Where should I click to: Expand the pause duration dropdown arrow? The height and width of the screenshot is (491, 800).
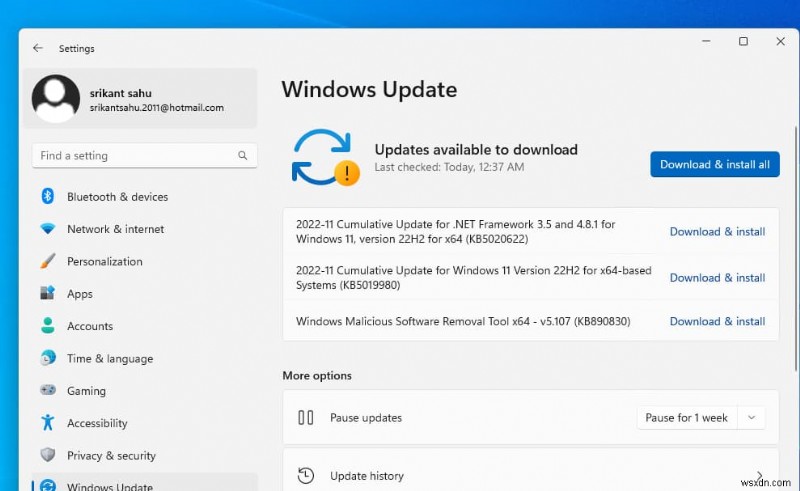[751, 418]
